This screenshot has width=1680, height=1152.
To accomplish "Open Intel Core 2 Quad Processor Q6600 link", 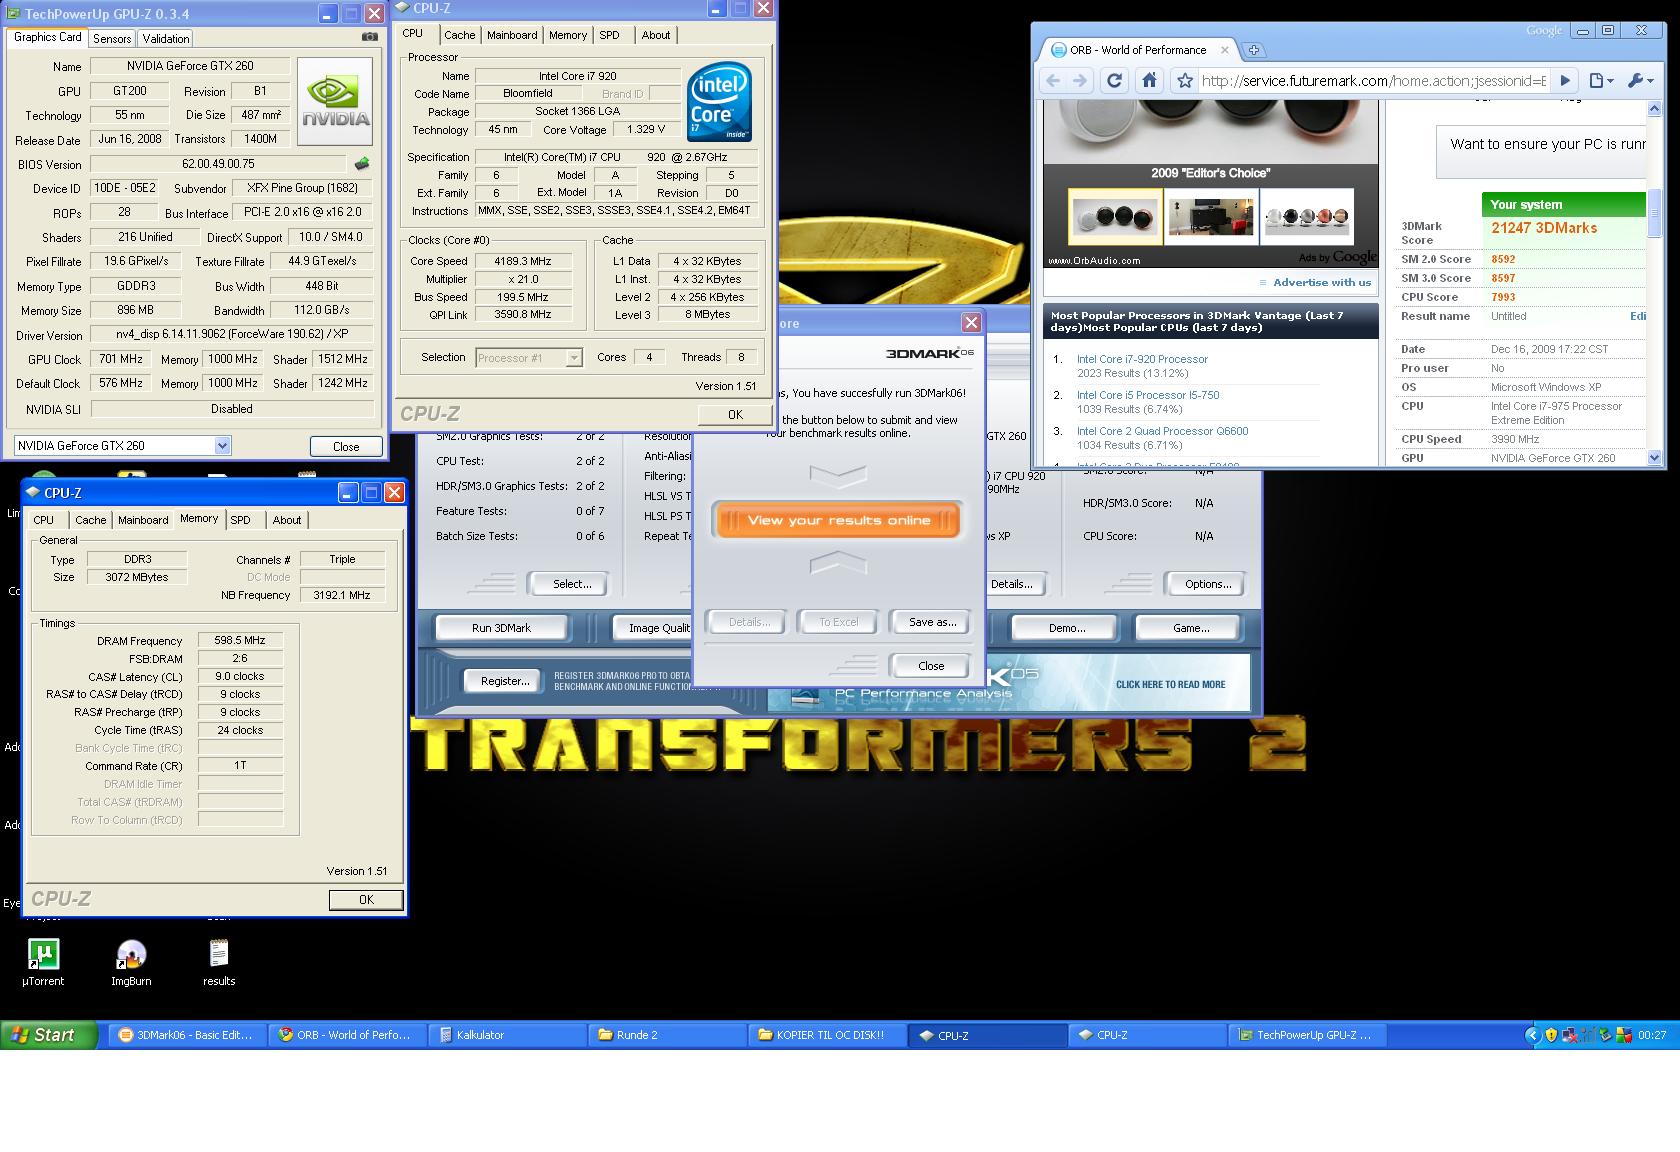I will tap(1162, 431).
